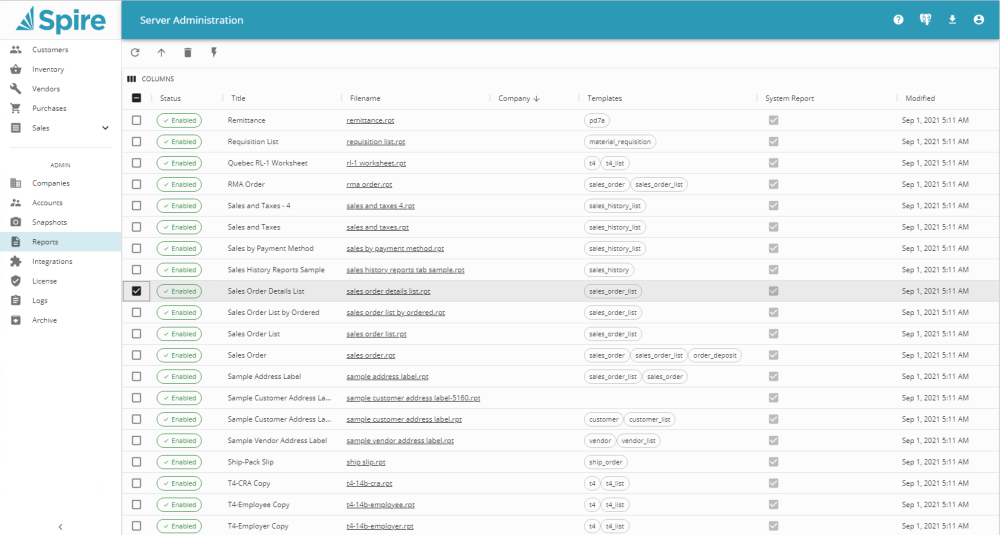Screen dimensions: 1000x535
Task: Click the delete trash icon in toolbar
Action: [188, 53]
